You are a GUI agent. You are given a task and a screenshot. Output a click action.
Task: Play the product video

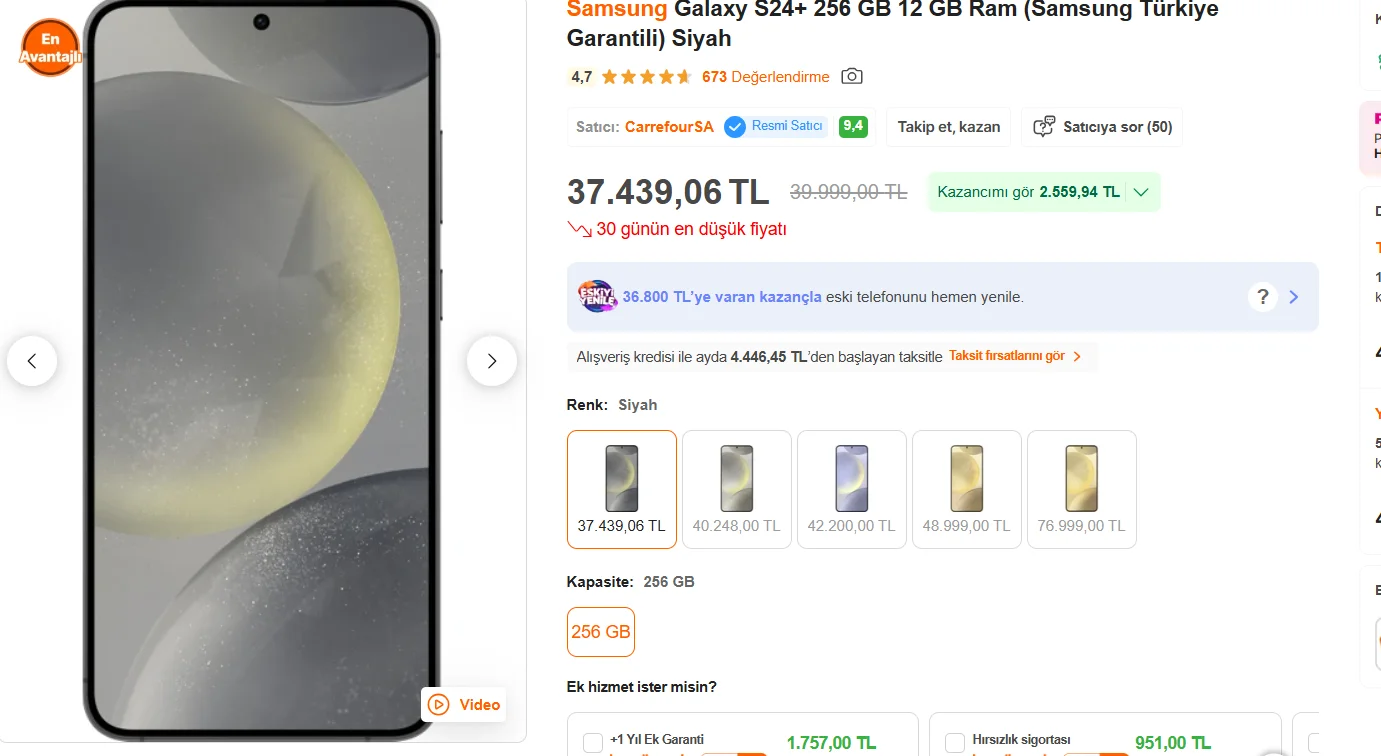coord(464,705)
